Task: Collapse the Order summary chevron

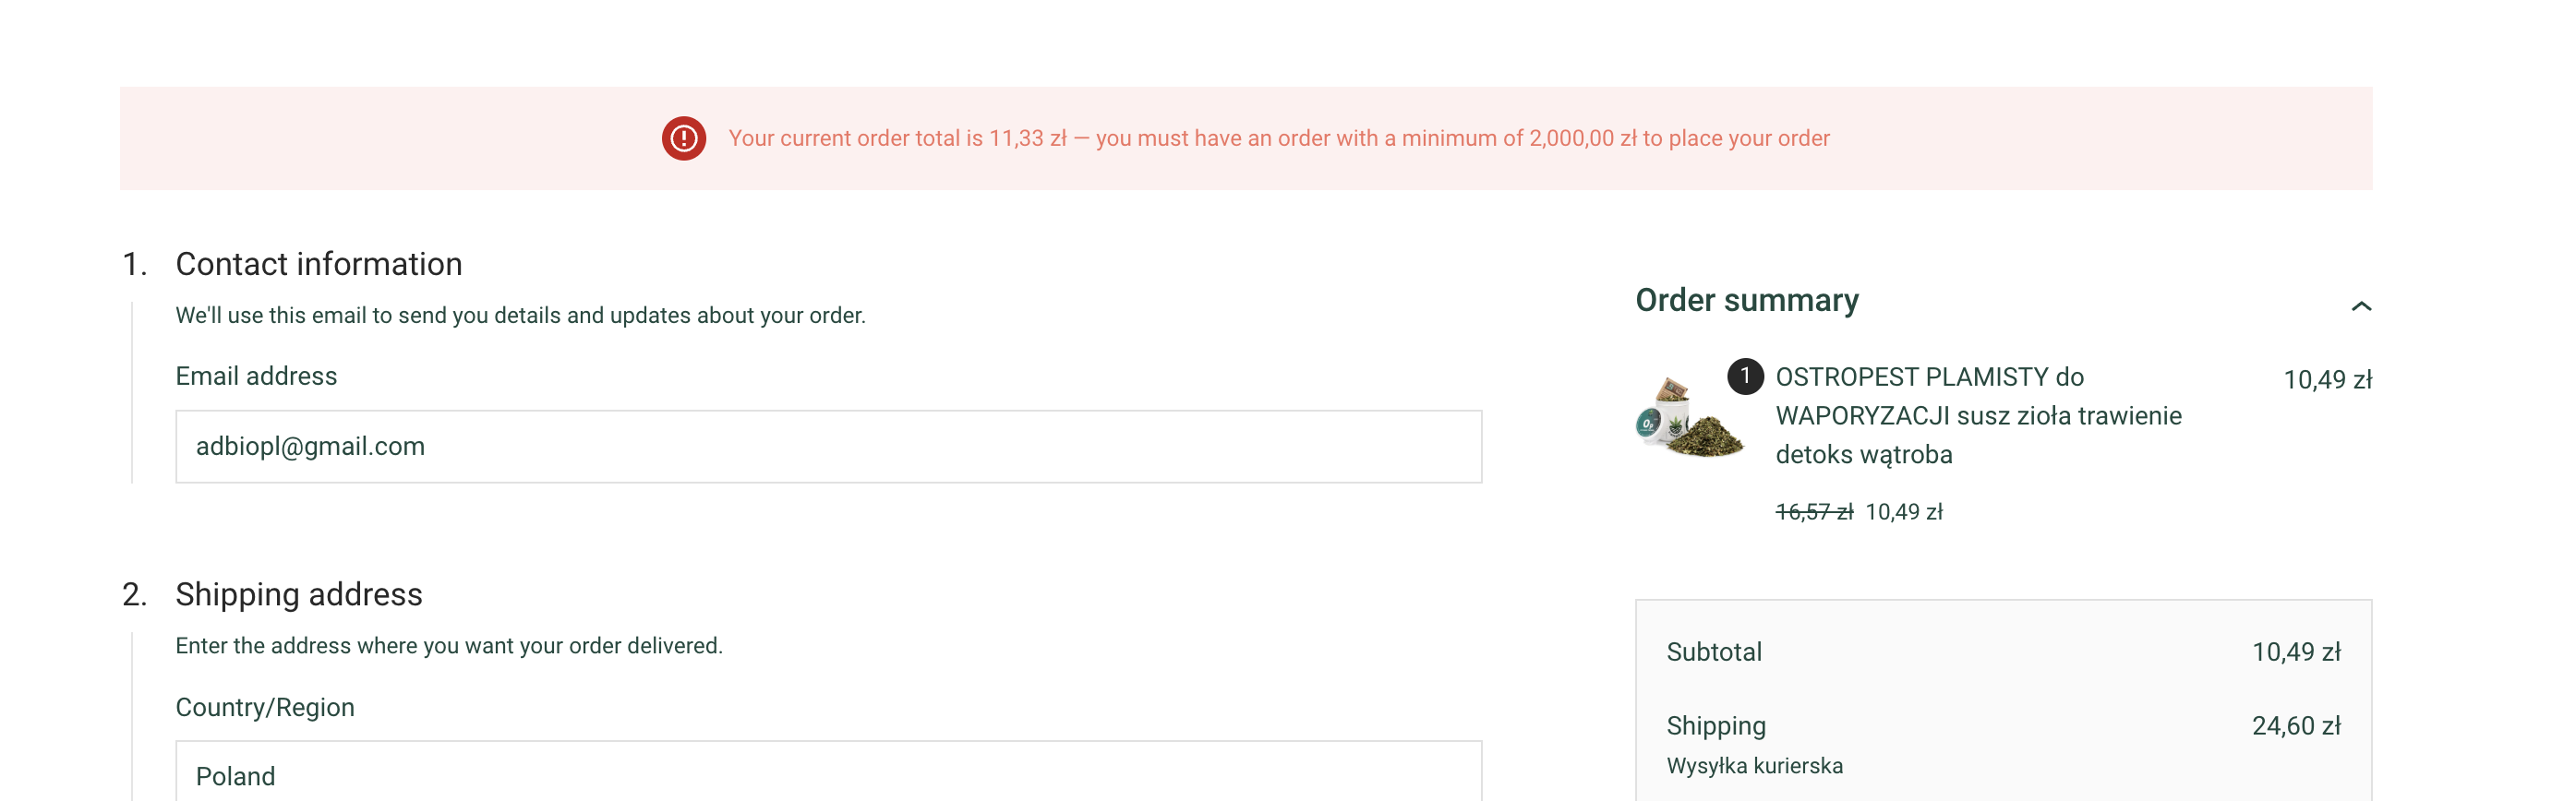Action: 2361,306
